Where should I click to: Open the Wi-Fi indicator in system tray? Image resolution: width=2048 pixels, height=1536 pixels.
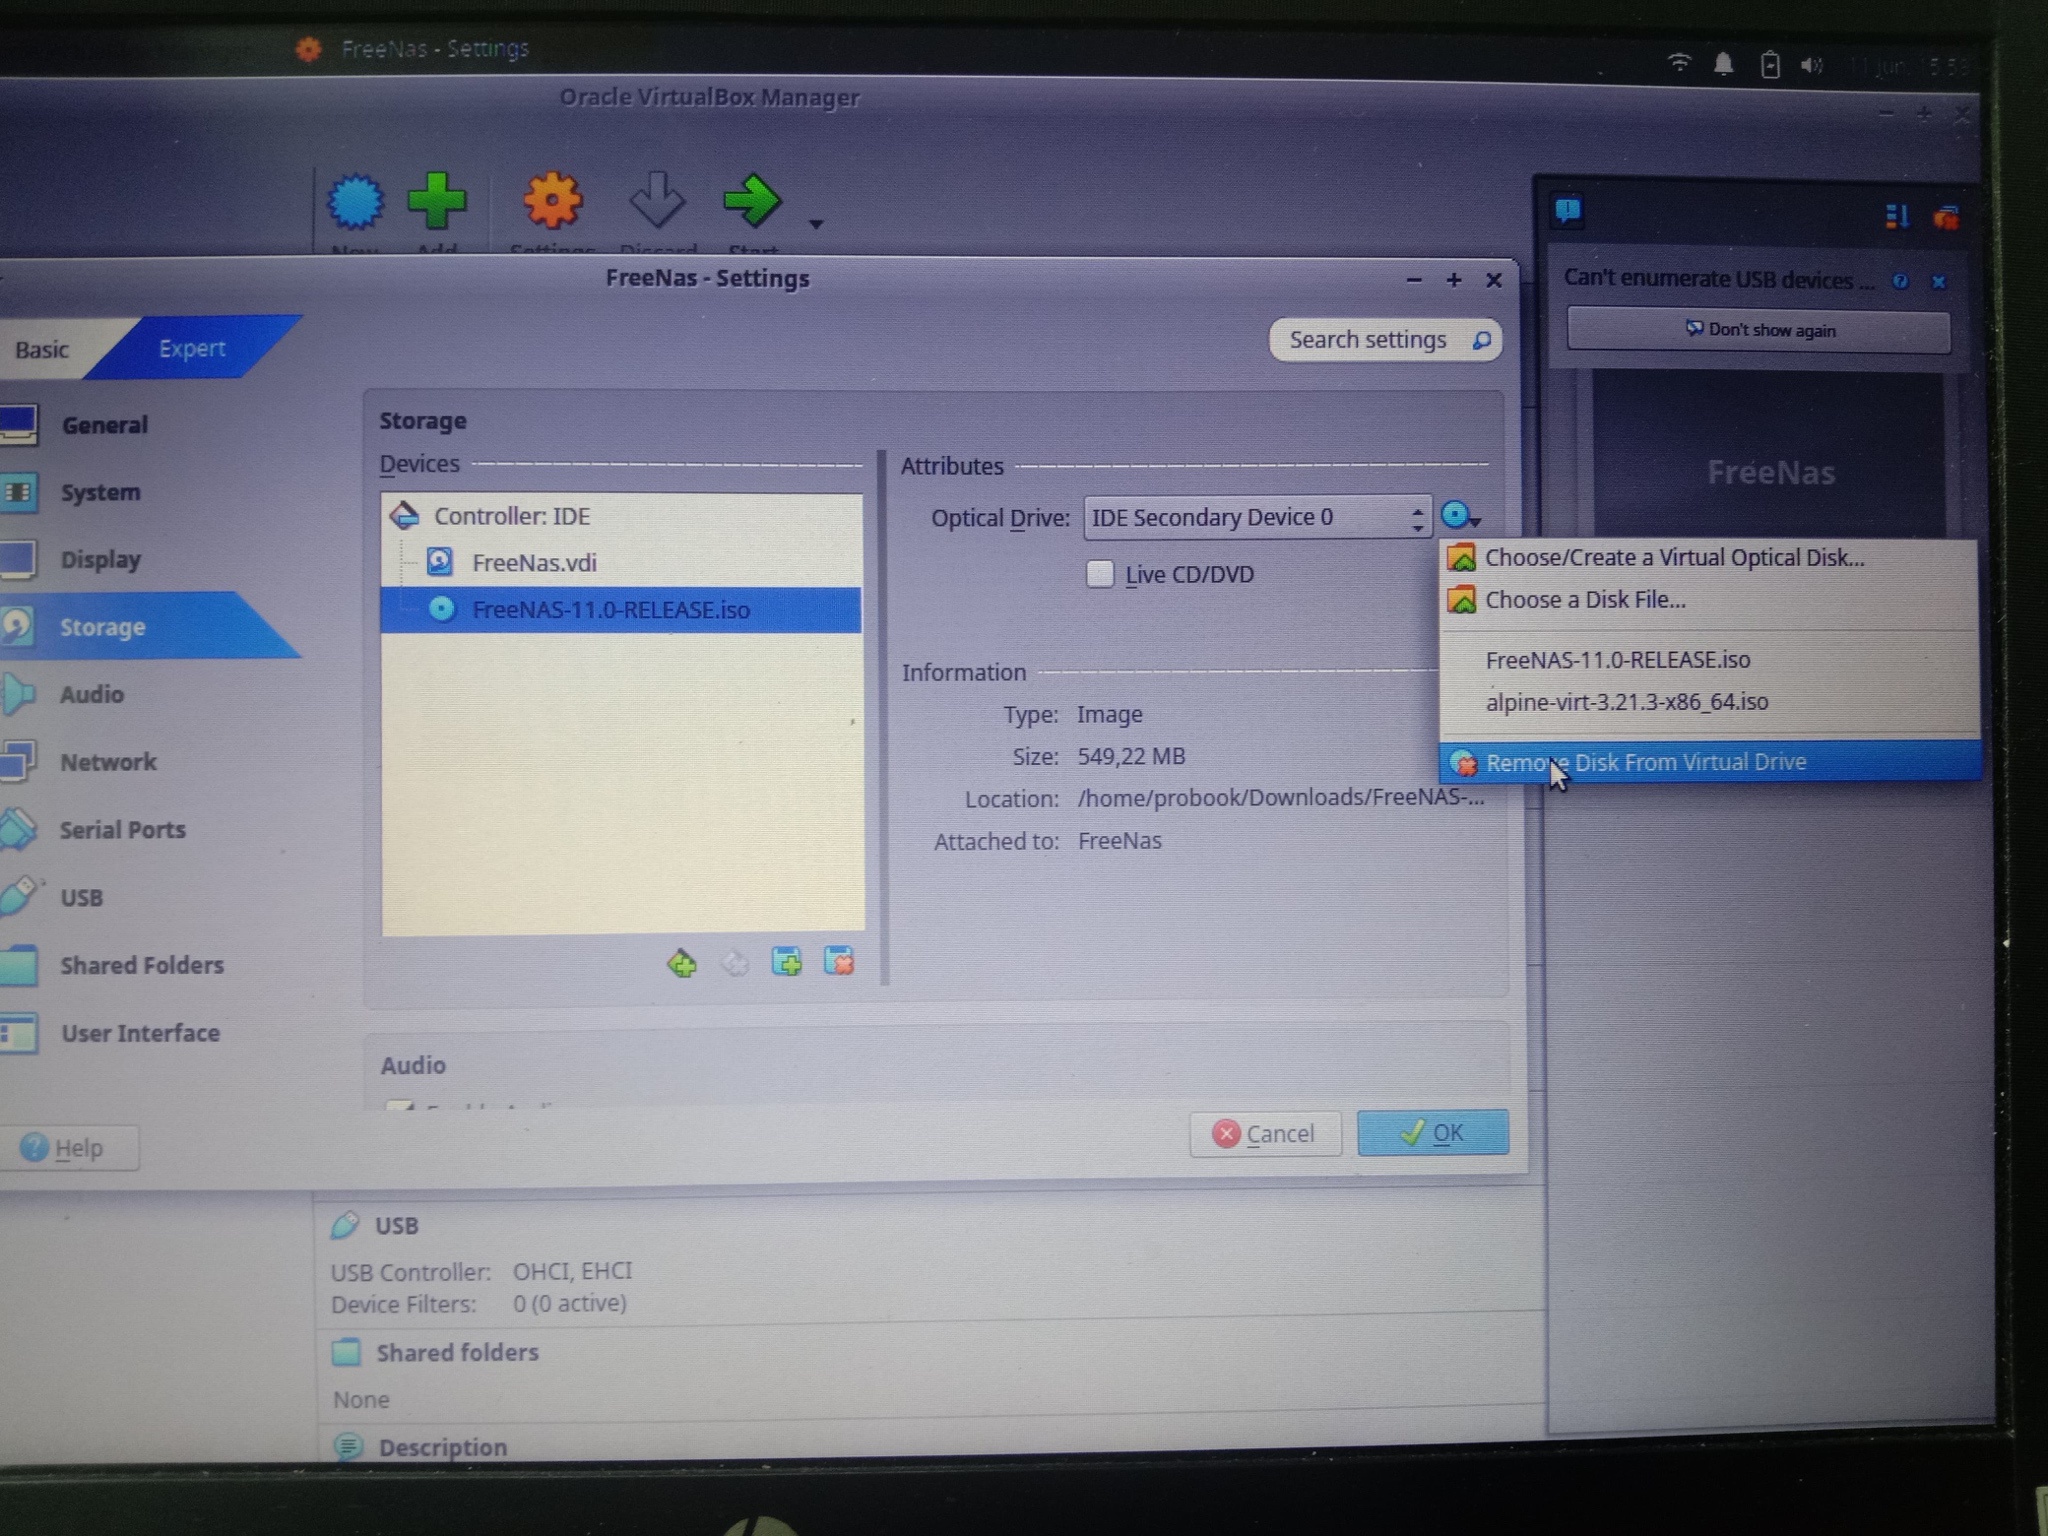pyautogui.click(x=1680, y=63)
